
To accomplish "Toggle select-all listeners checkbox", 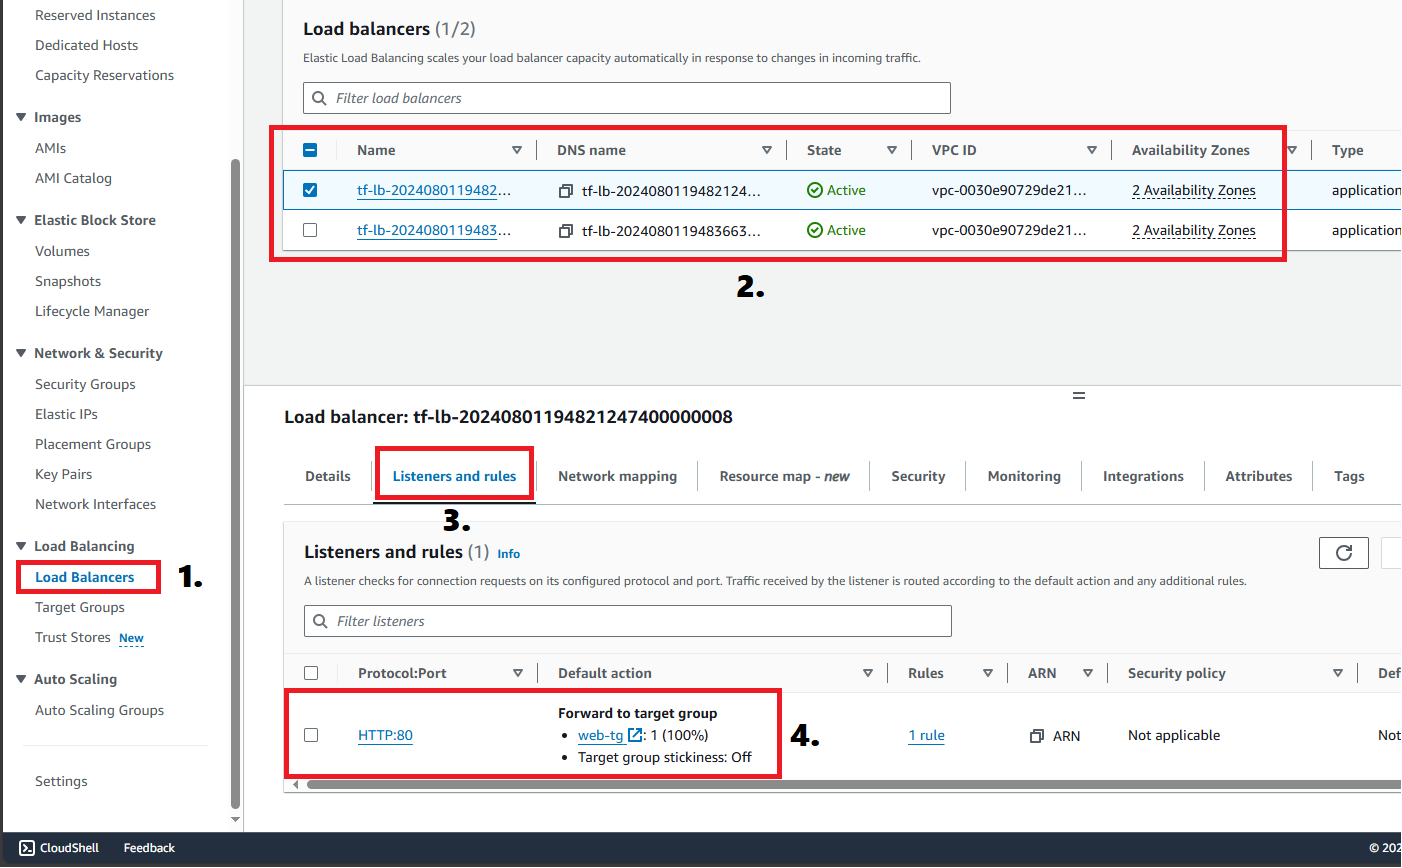I will [x=311, y=673].
